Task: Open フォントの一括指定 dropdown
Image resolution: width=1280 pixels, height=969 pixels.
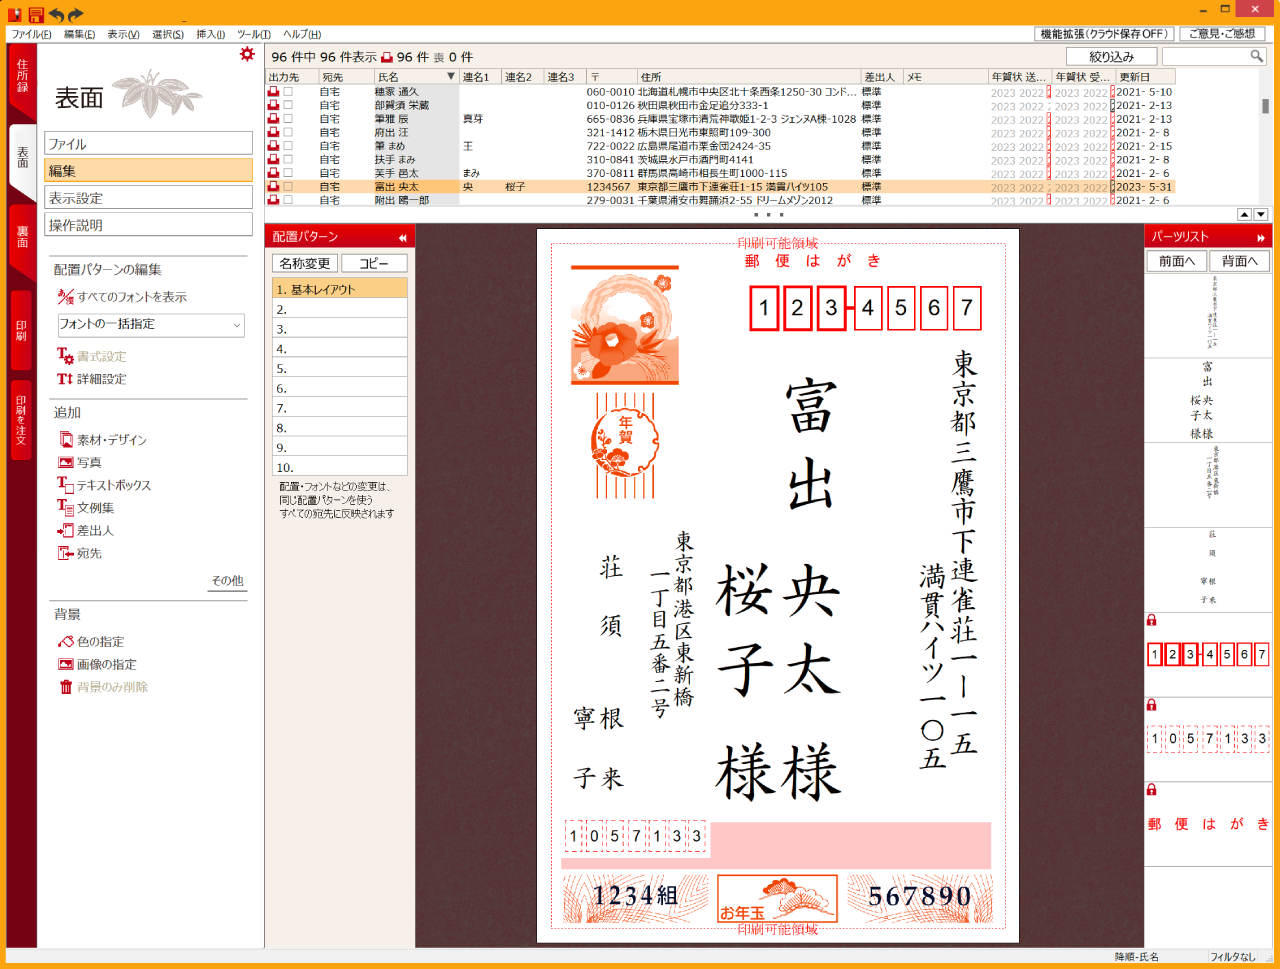Action: pos(150,325)
